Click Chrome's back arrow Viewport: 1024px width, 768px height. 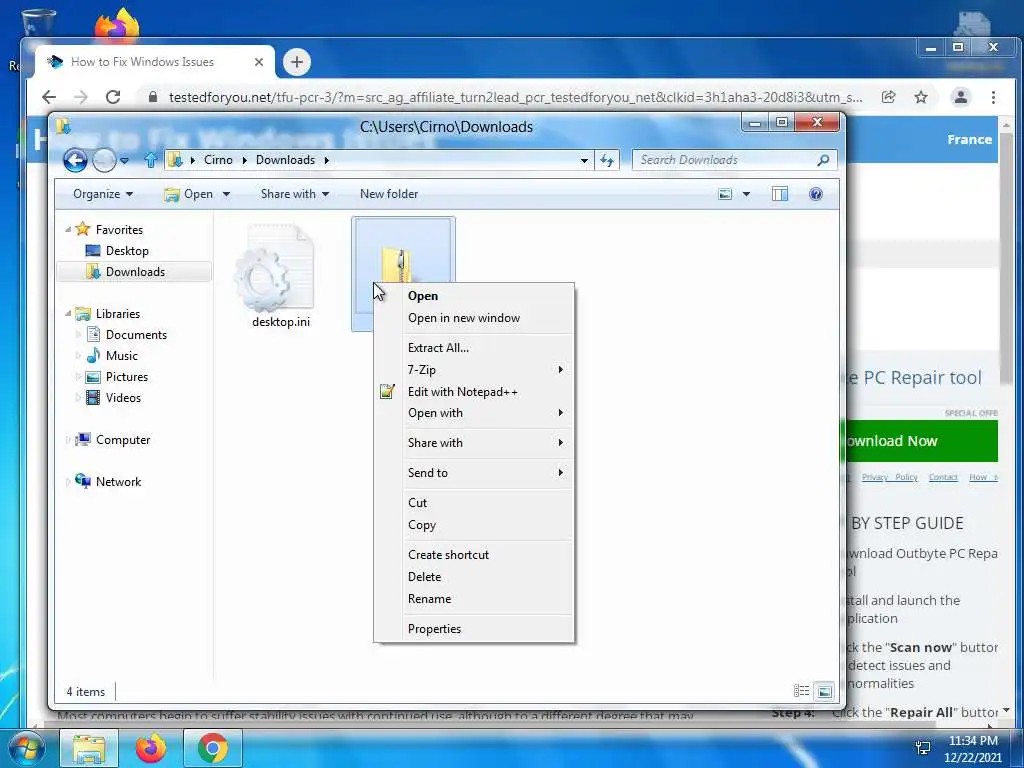point(49,97)
